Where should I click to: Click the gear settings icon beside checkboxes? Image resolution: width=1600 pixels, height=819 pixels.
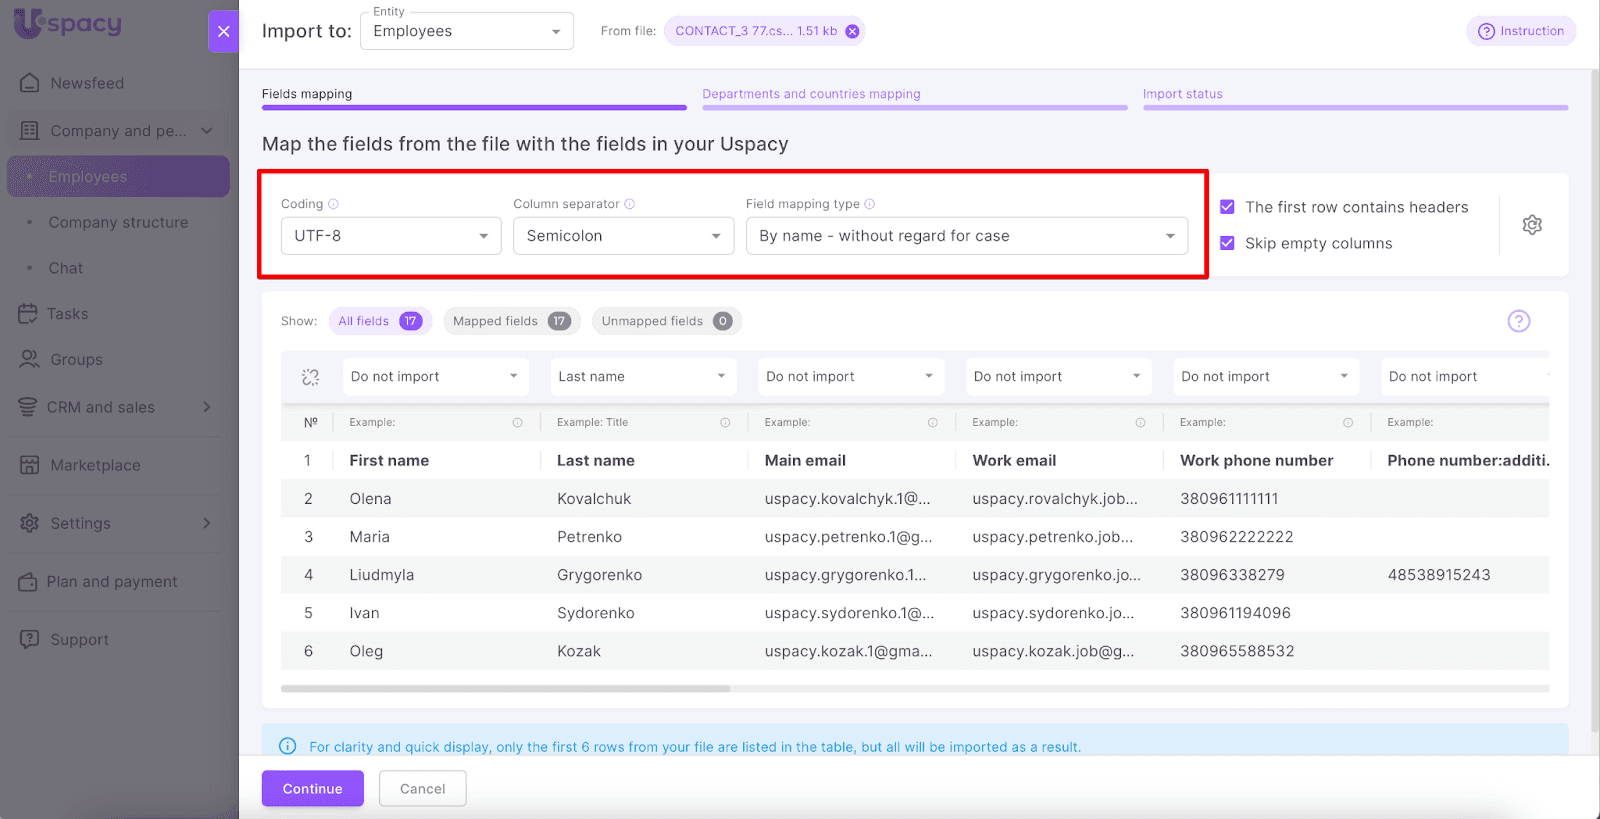(x=1531, y=225)
